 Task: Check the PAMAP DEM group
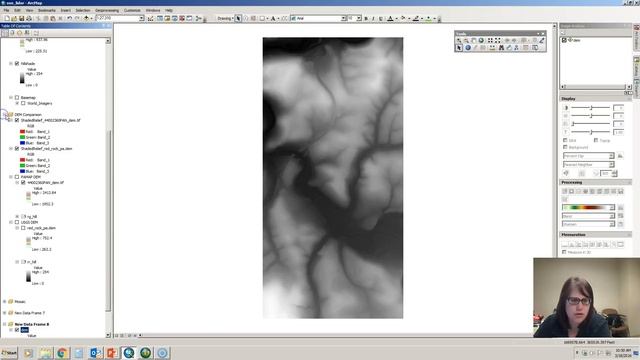pyautogui.click(x=17, y=177)
